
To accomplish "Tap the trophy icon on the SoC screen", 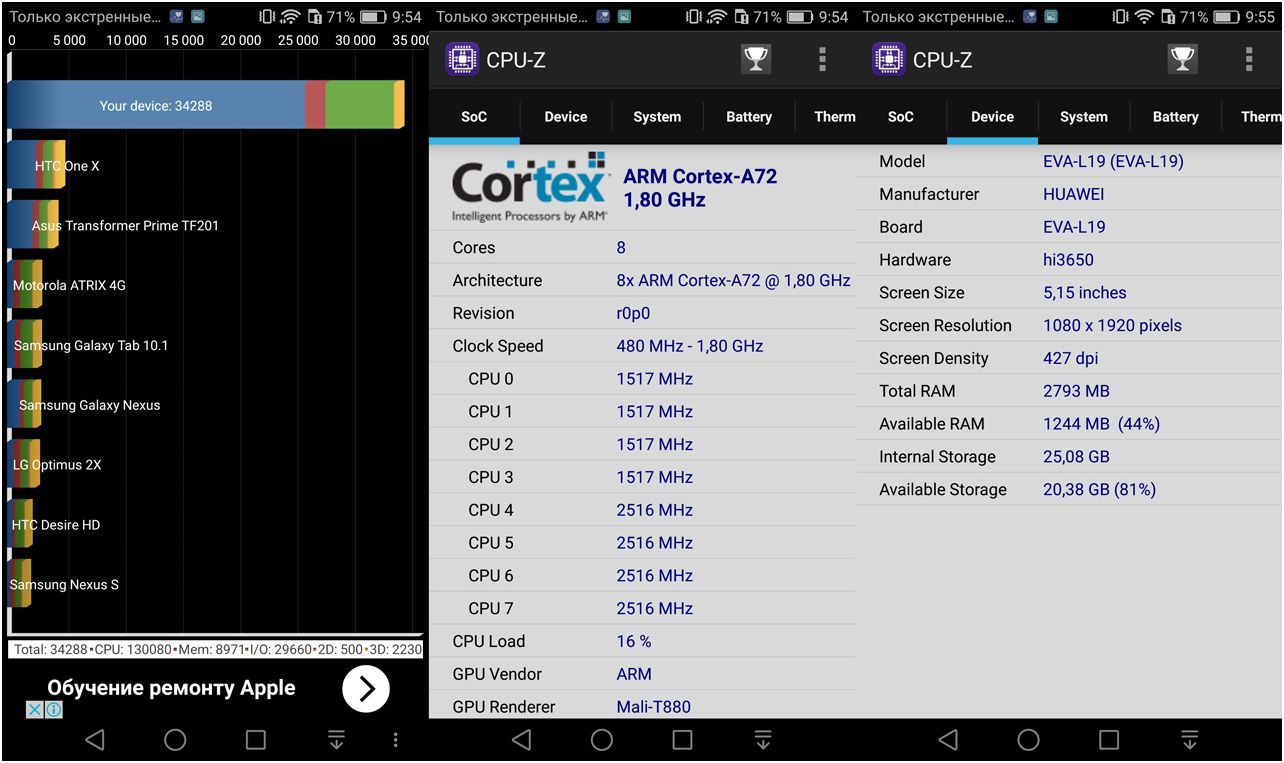I will [756, 60].
